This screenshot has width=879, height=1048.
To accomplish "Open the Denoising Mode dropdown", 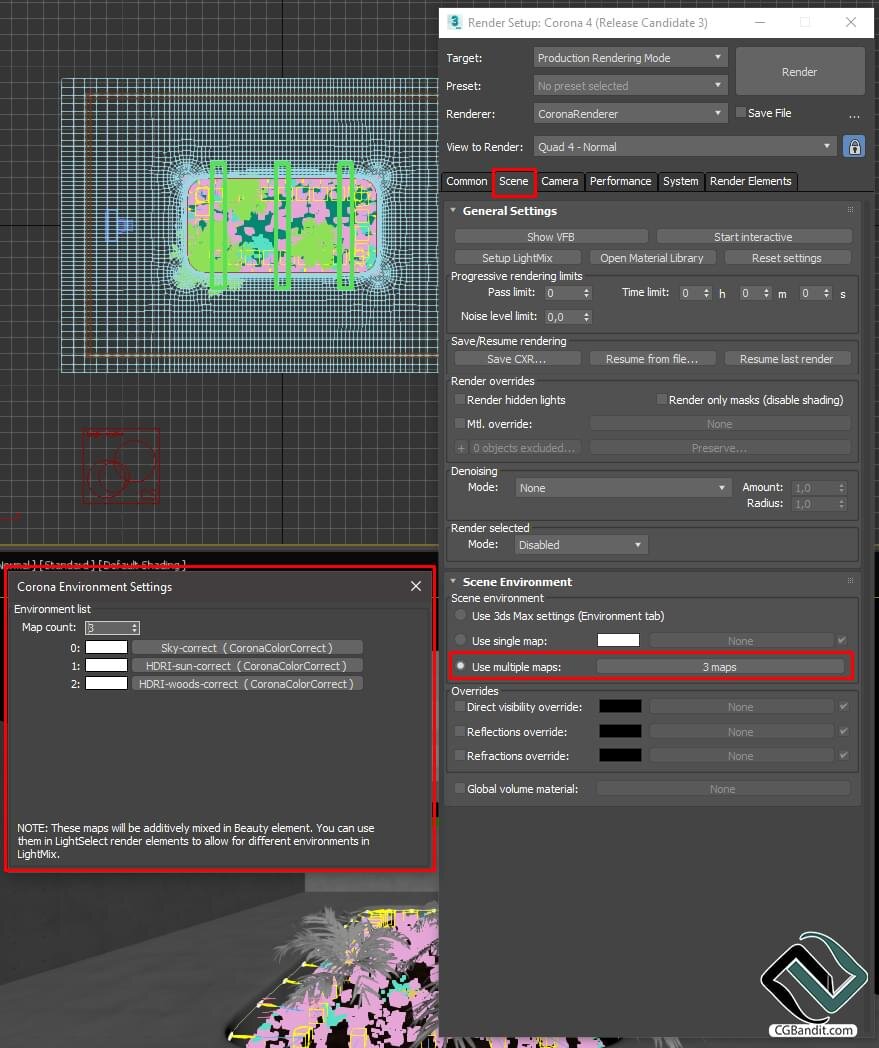I will click(622, 488).
